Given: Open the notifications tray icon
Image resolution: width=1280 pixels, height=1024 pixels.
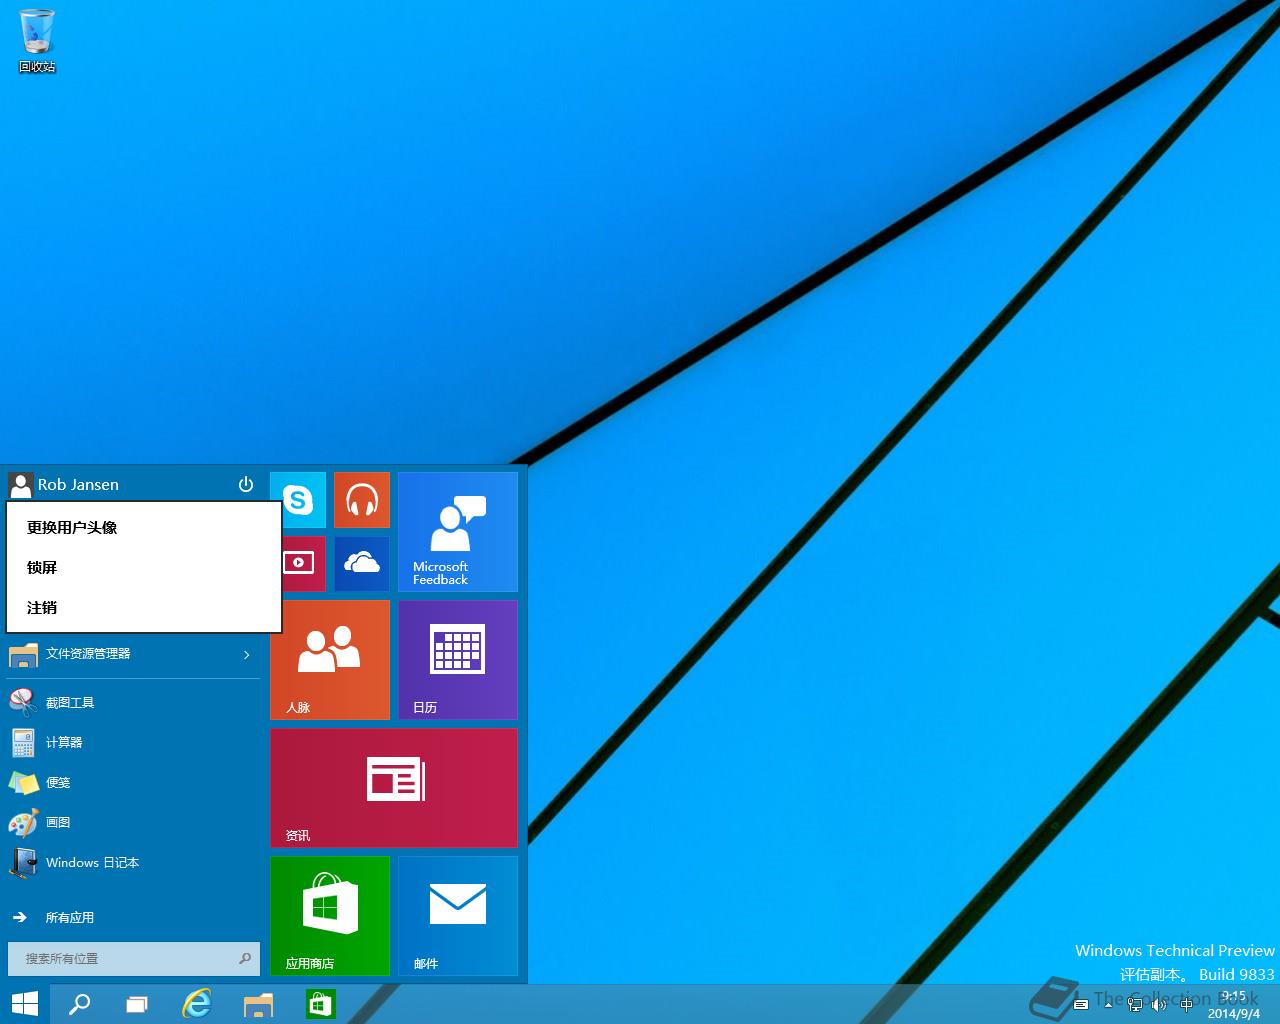Looking at the screenshot, I should click(x=1081, y=1005).
